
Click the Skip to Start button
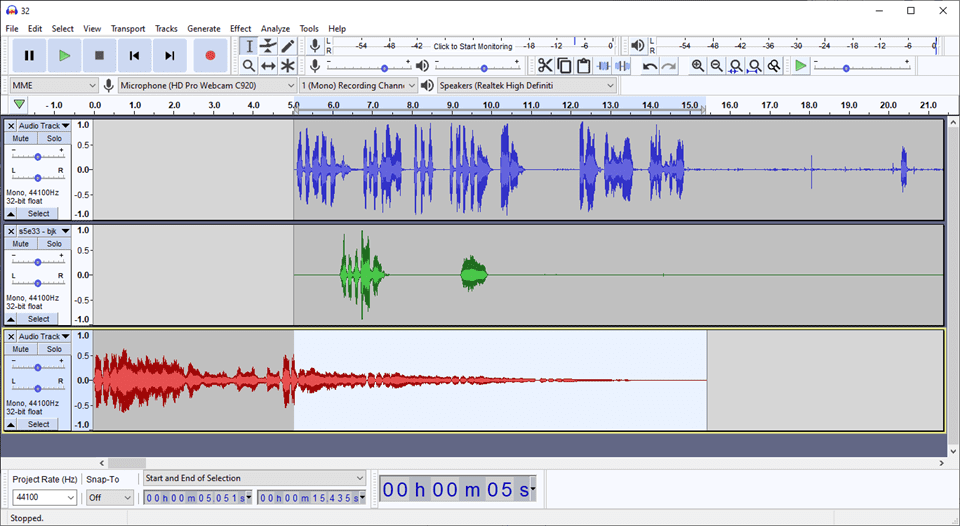pyautogui.click(x=134, y=56)
